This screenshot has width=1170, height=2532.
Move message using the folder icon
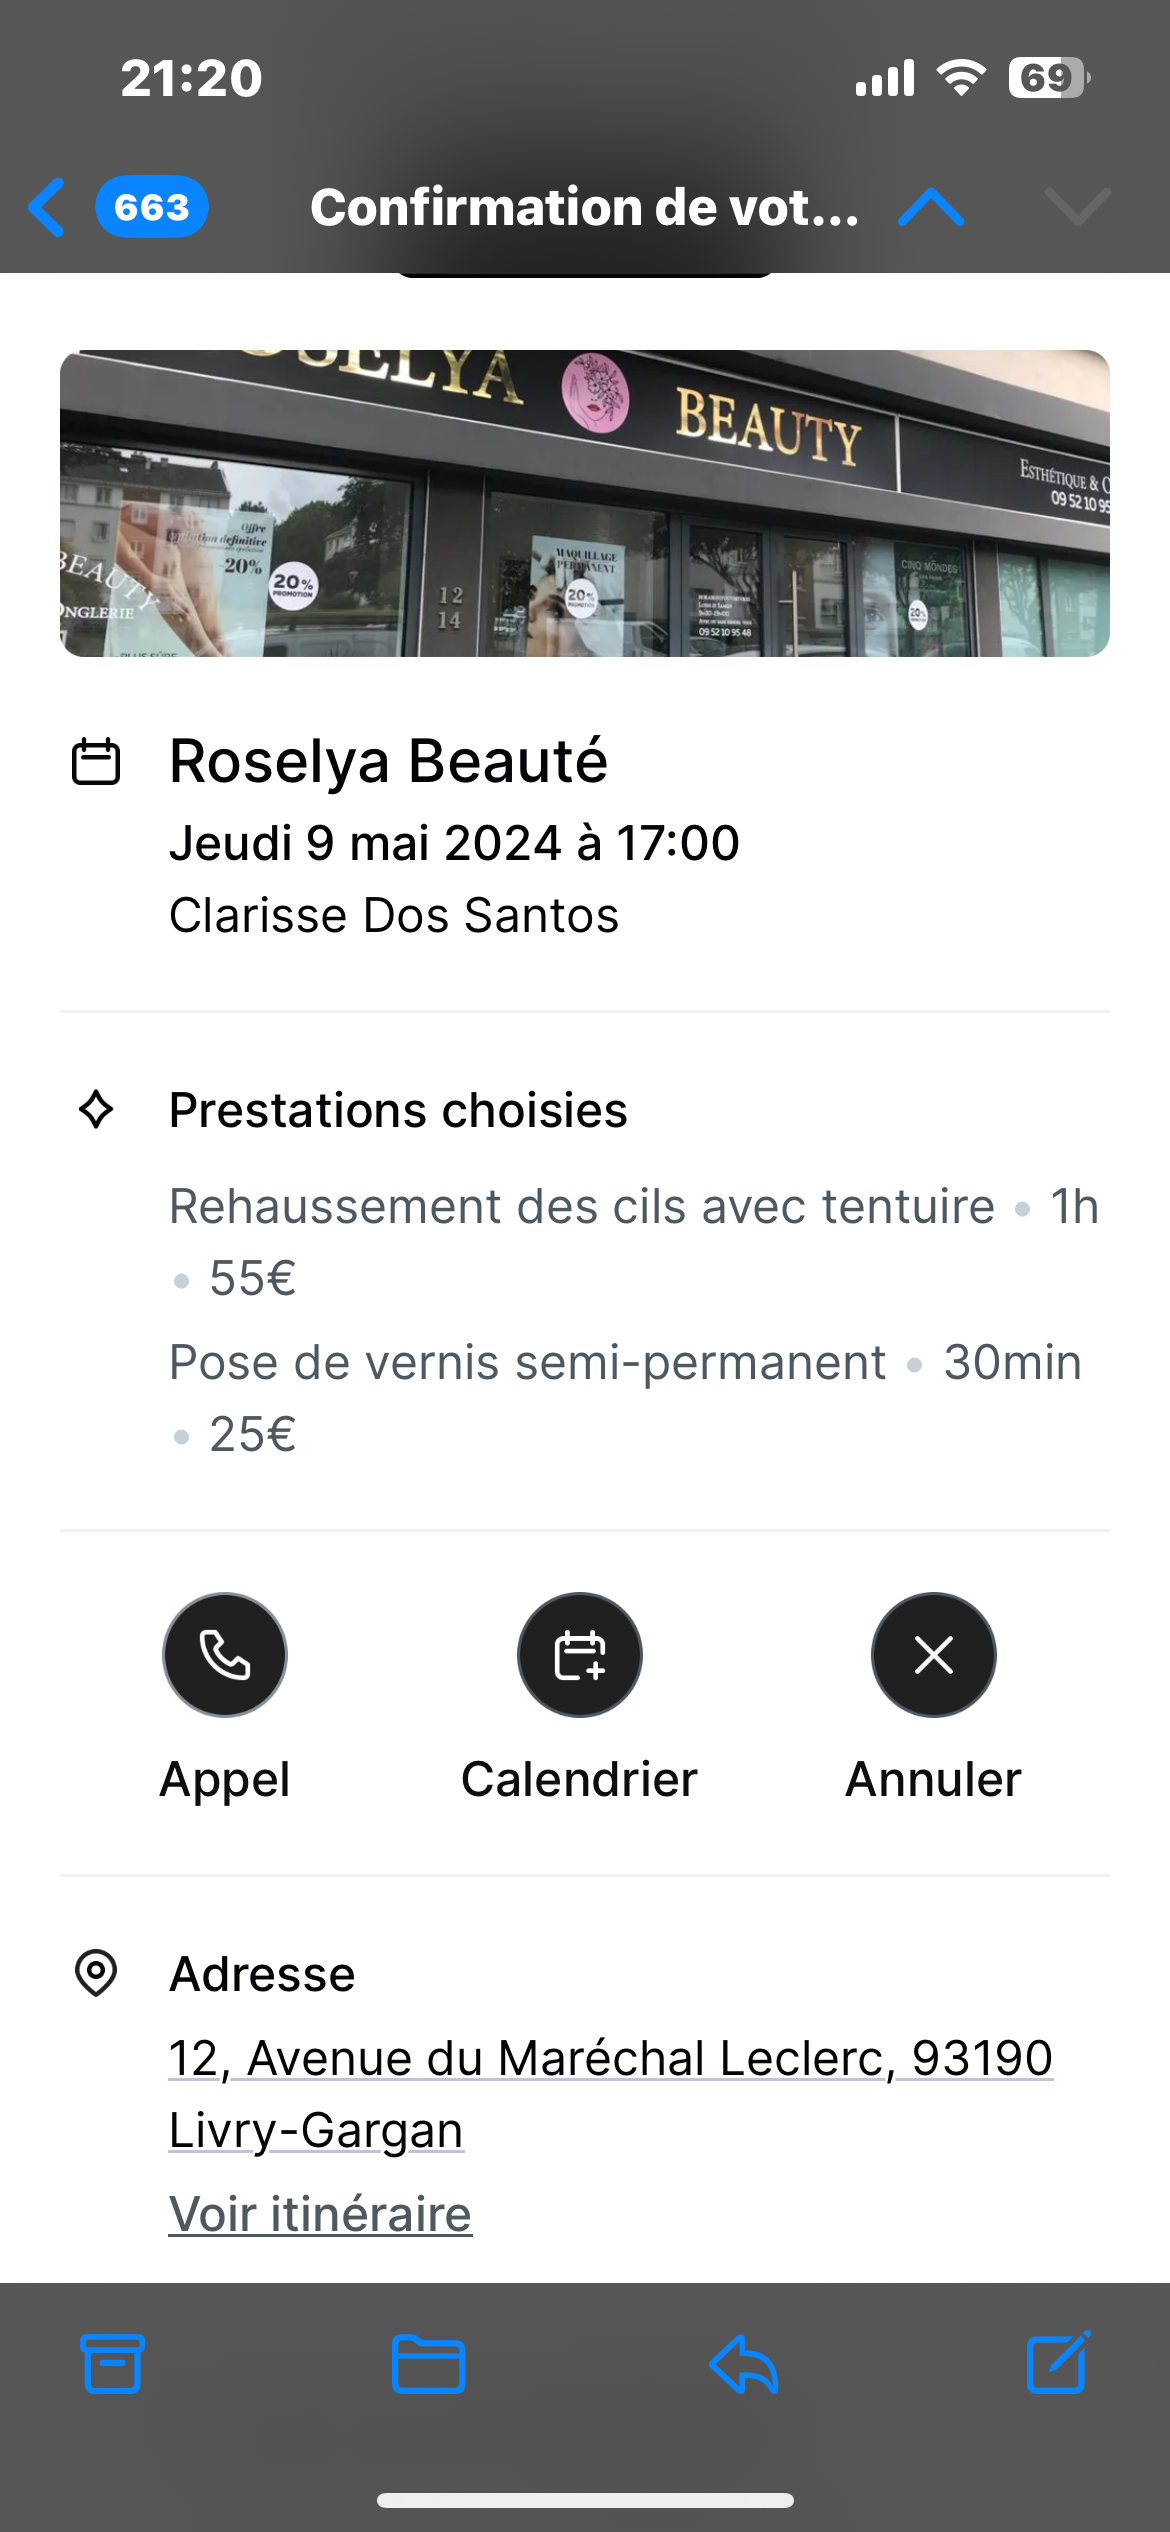(x=428, y=2364)
